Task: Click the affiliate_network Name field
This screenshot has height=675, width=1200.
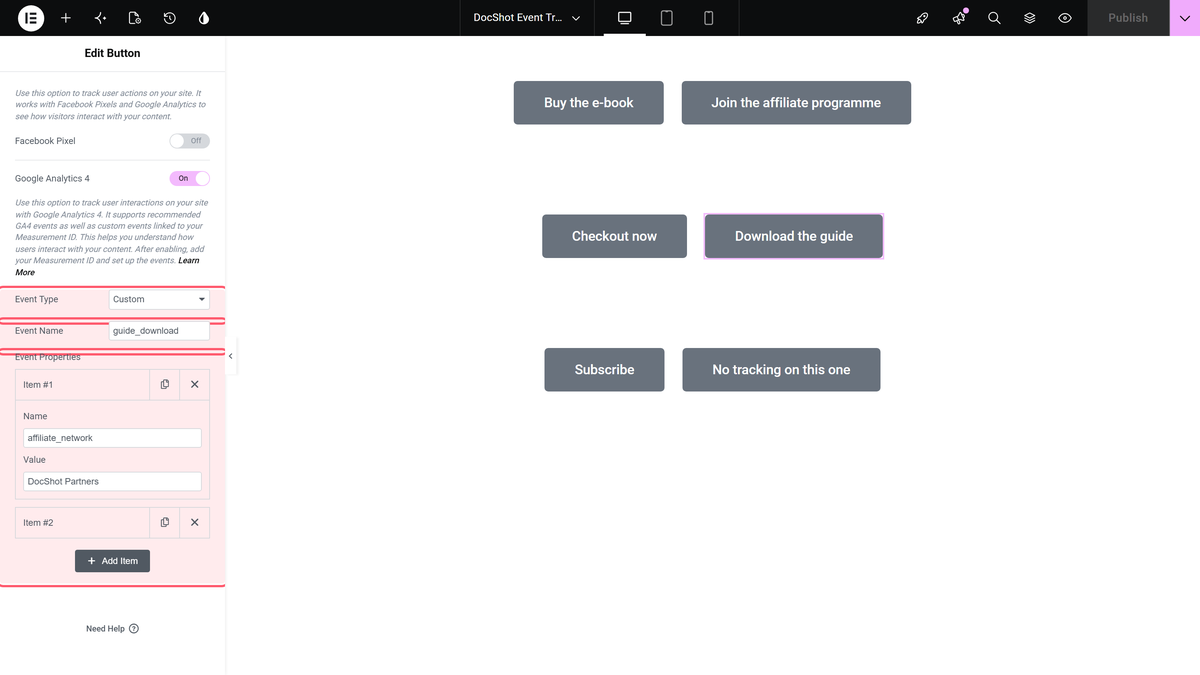Action: [112, 438]
